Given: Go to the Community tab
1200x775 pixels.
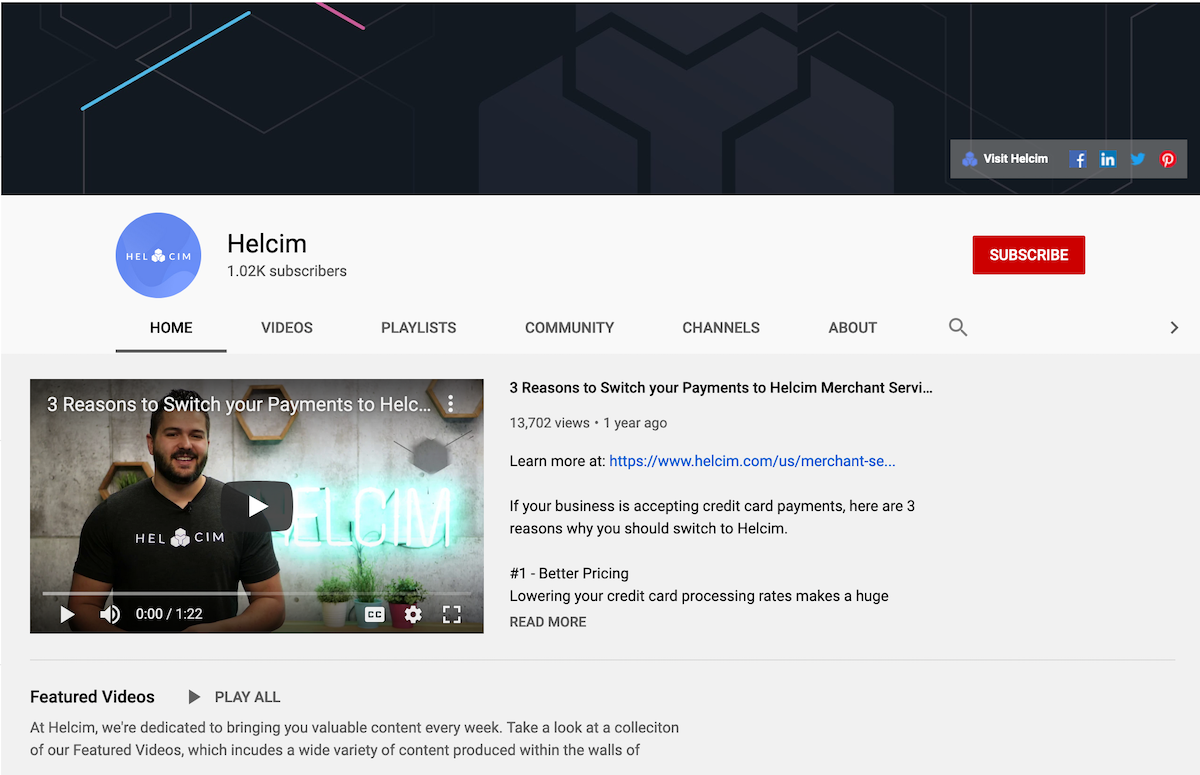Looking at the screenshot, I should [x=570, y=328].
